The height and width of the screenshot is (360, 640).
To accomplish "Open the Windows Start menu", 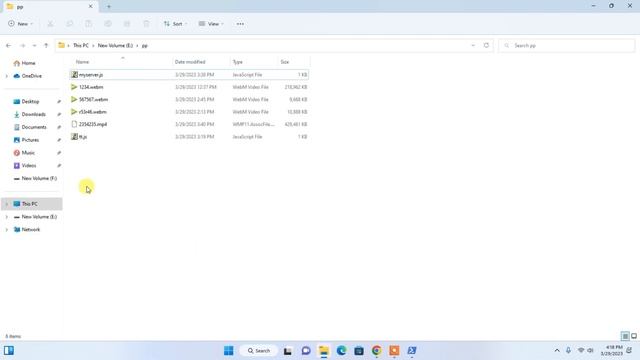I will tap(229, 351).
